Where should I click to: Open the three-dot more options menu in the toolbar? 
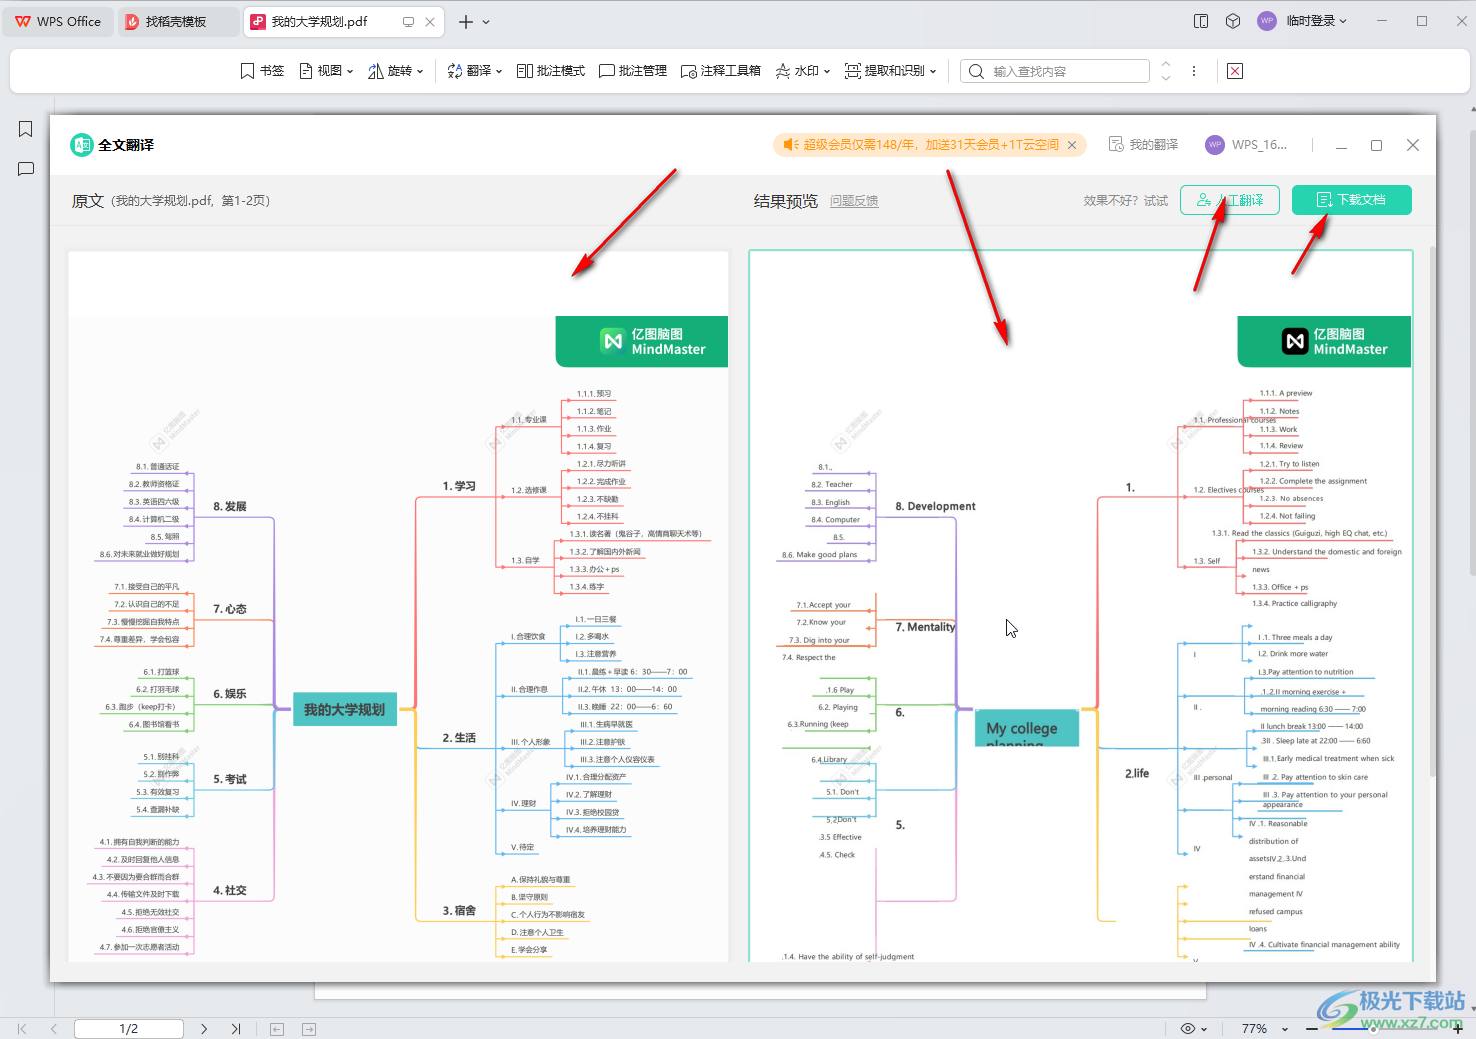tap(1194, 71)
